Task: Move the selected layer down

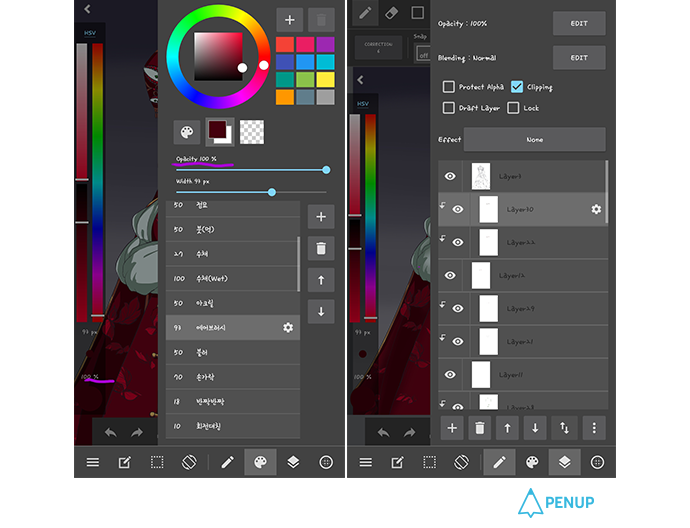Action: pos(535,428)
